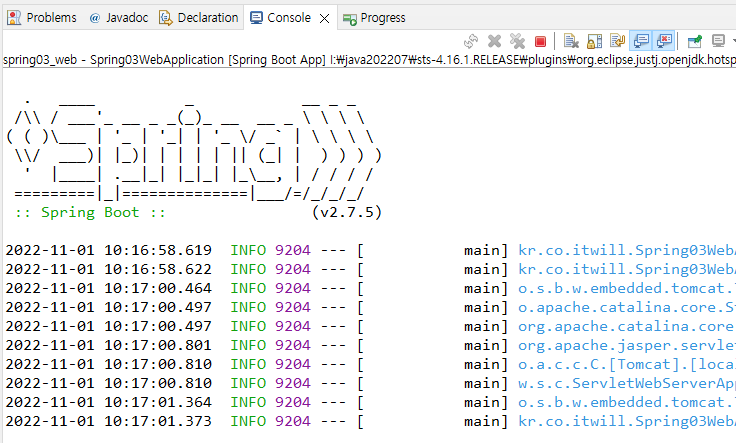The image size is (736, 443).
Task: Click the ':: Spring Boot ::' green text
Action: [x=90, y=212]
